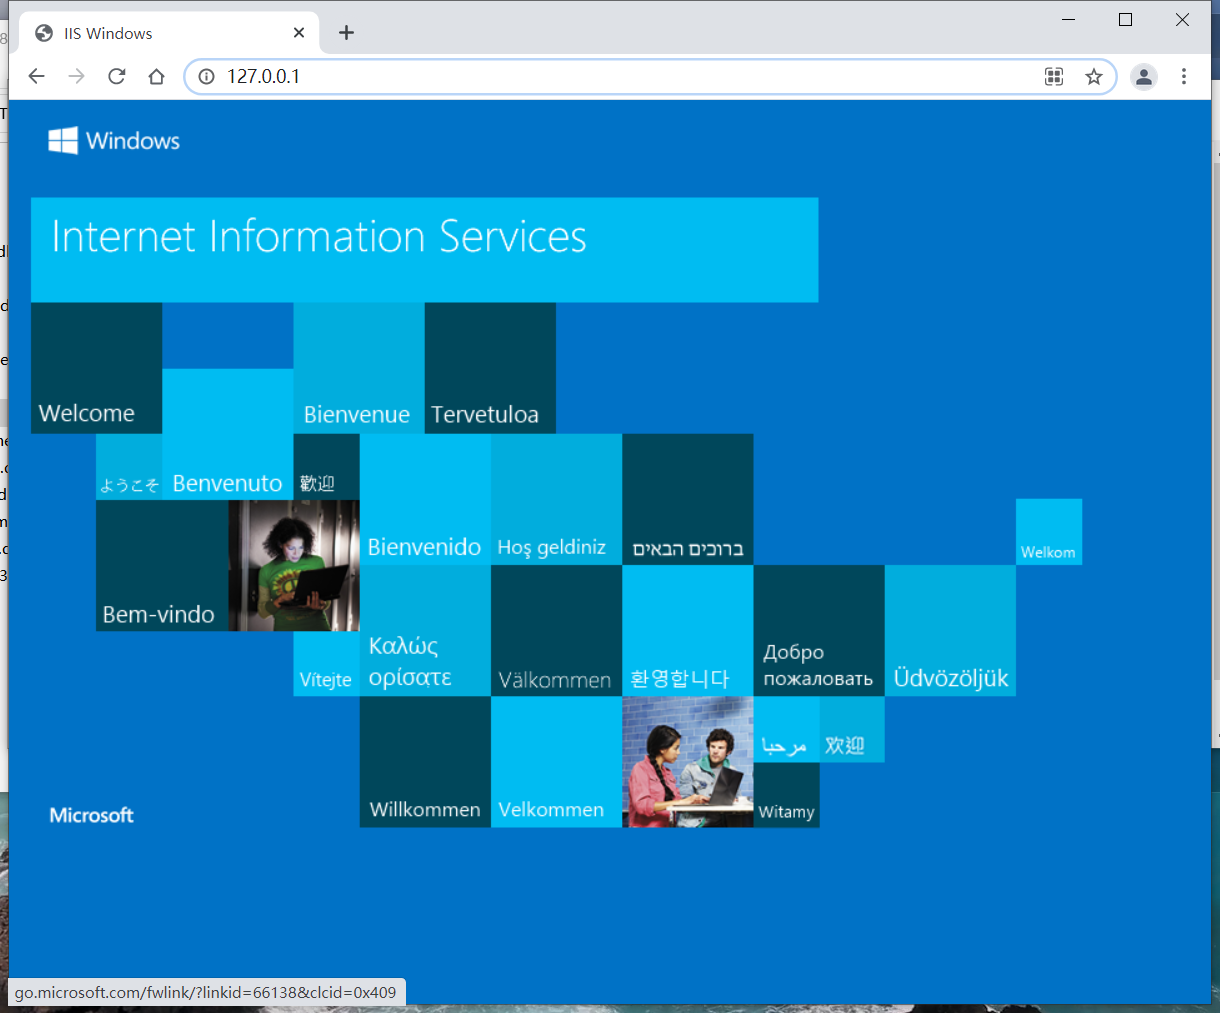The height and width of the screenshot is (1013, 1220).
Task: Click the Welkom tile
Action: [1049, 532]
